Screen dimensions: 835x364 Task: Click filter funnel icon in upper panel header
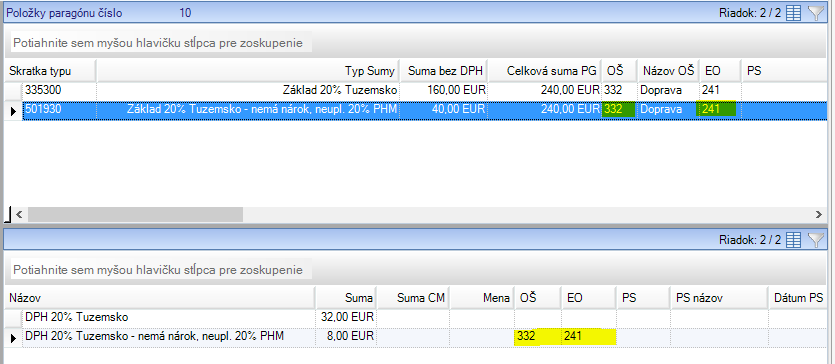[816, 13]
